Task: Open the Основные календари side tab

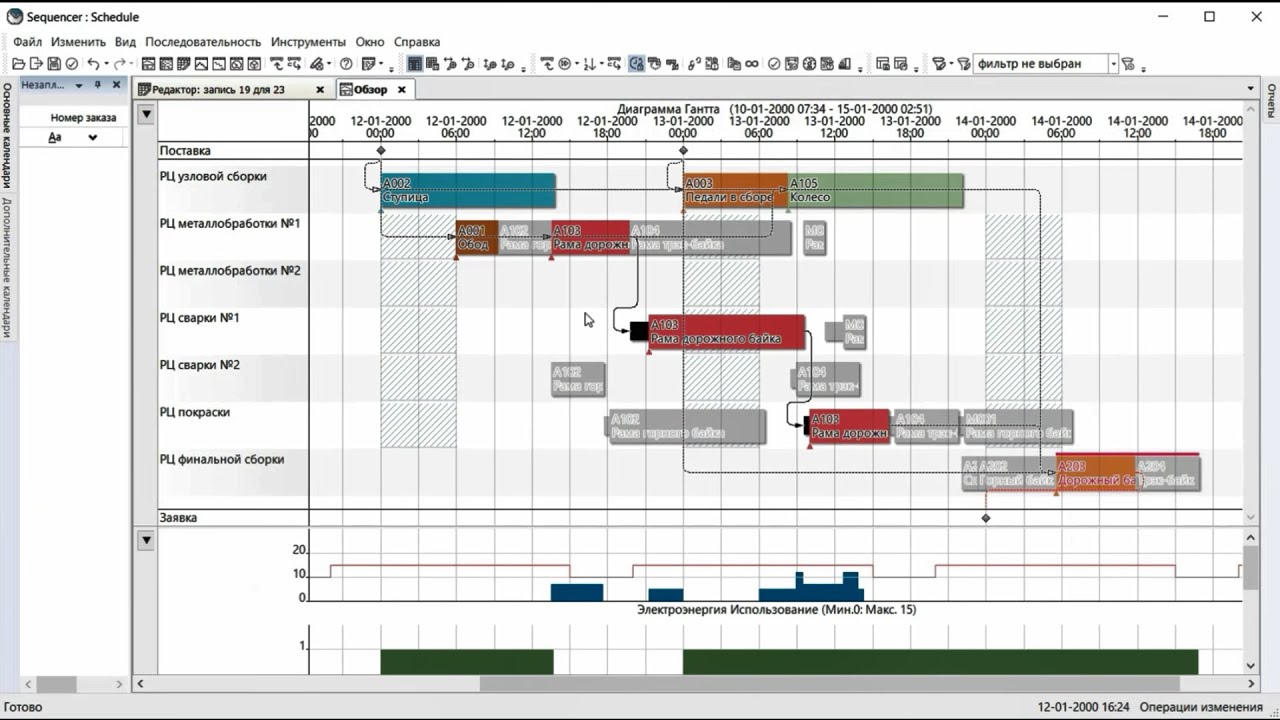Action: (x=7, y=135)
